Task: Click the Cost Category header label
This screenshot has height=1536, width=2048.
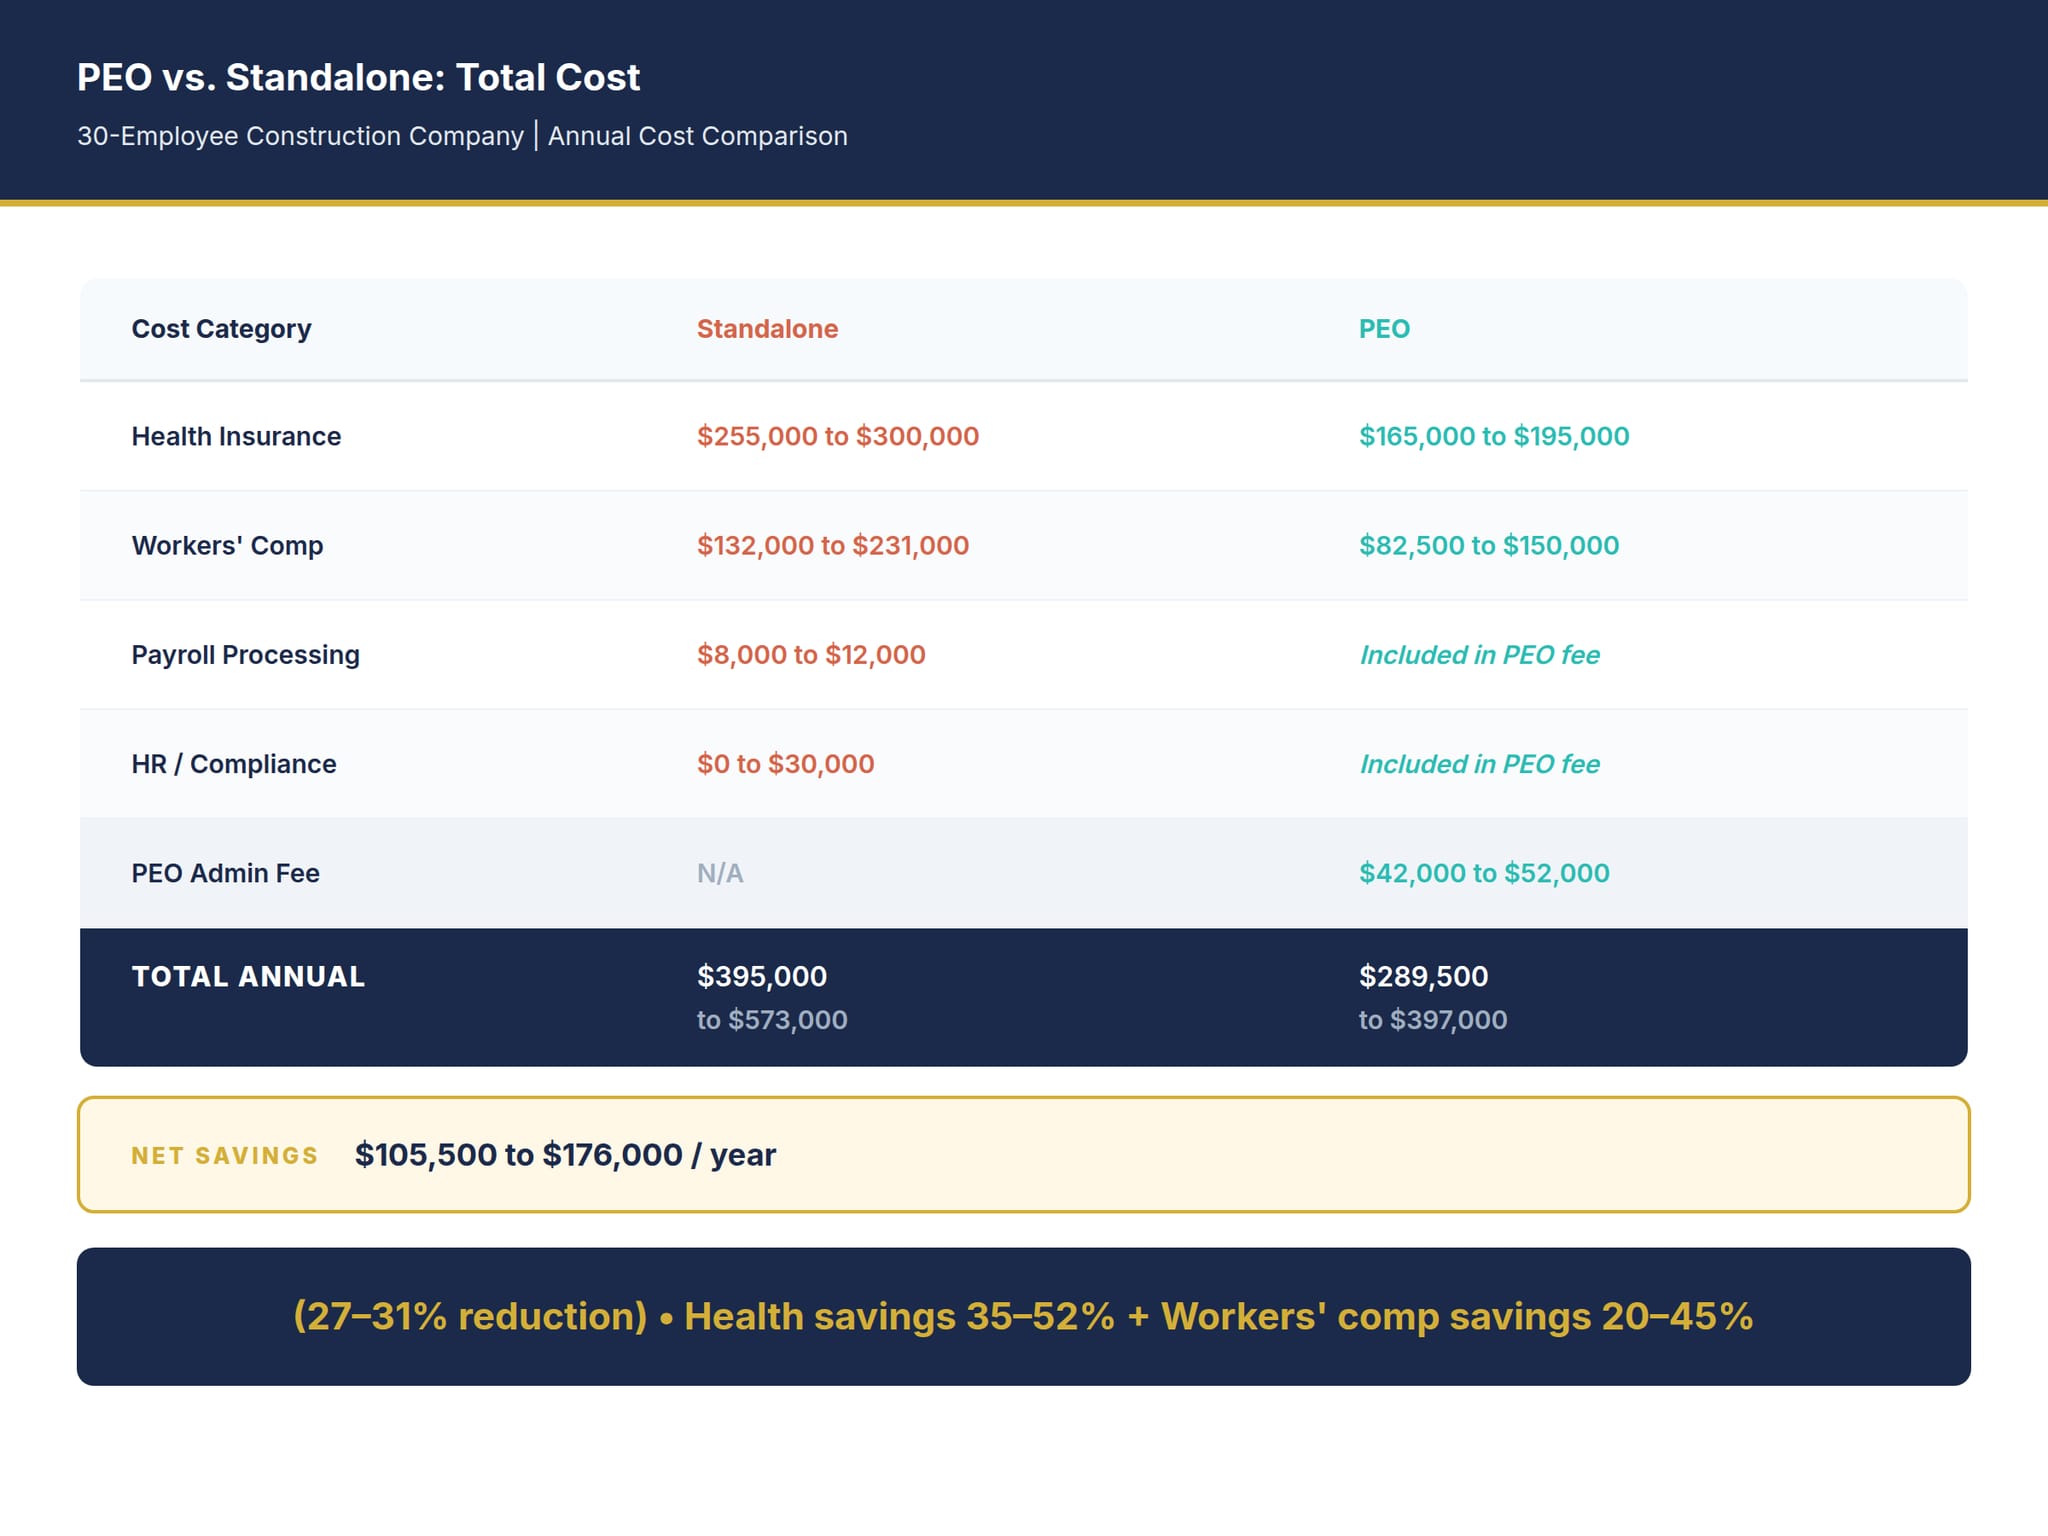Action: click(221, 328)
